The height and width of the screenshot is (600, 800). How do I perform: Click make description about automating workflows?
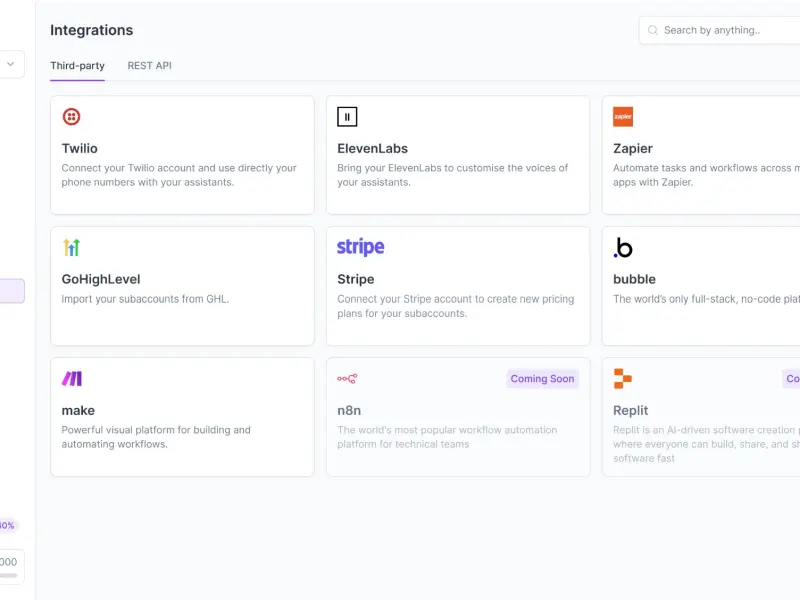pyautogui.click(x=156, y=437)
